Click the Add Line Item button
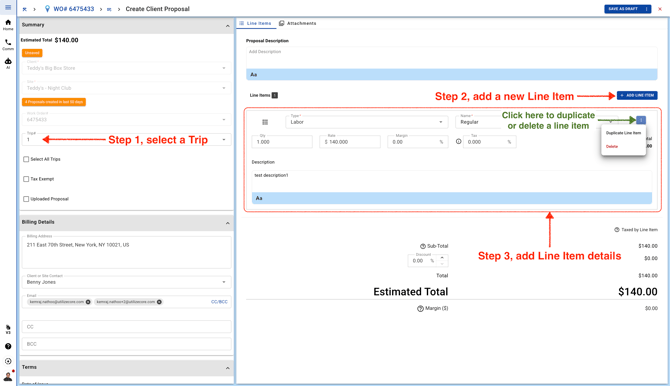Image resolution: width=670 pixels, height=386 pixels. pyautogui.click(x=637, y=95)
